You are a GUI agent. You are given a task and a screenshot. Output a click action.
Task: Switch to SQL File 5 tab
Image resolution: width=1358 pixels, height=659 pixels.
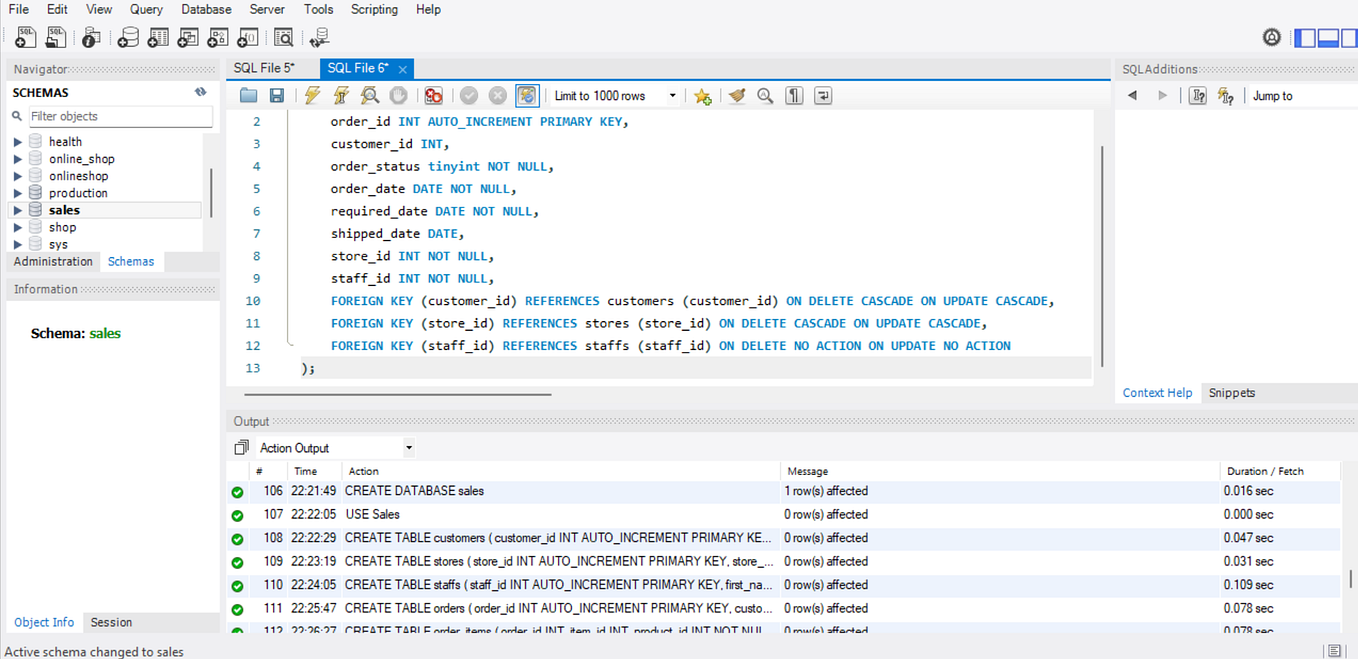(x=264, y=68)
